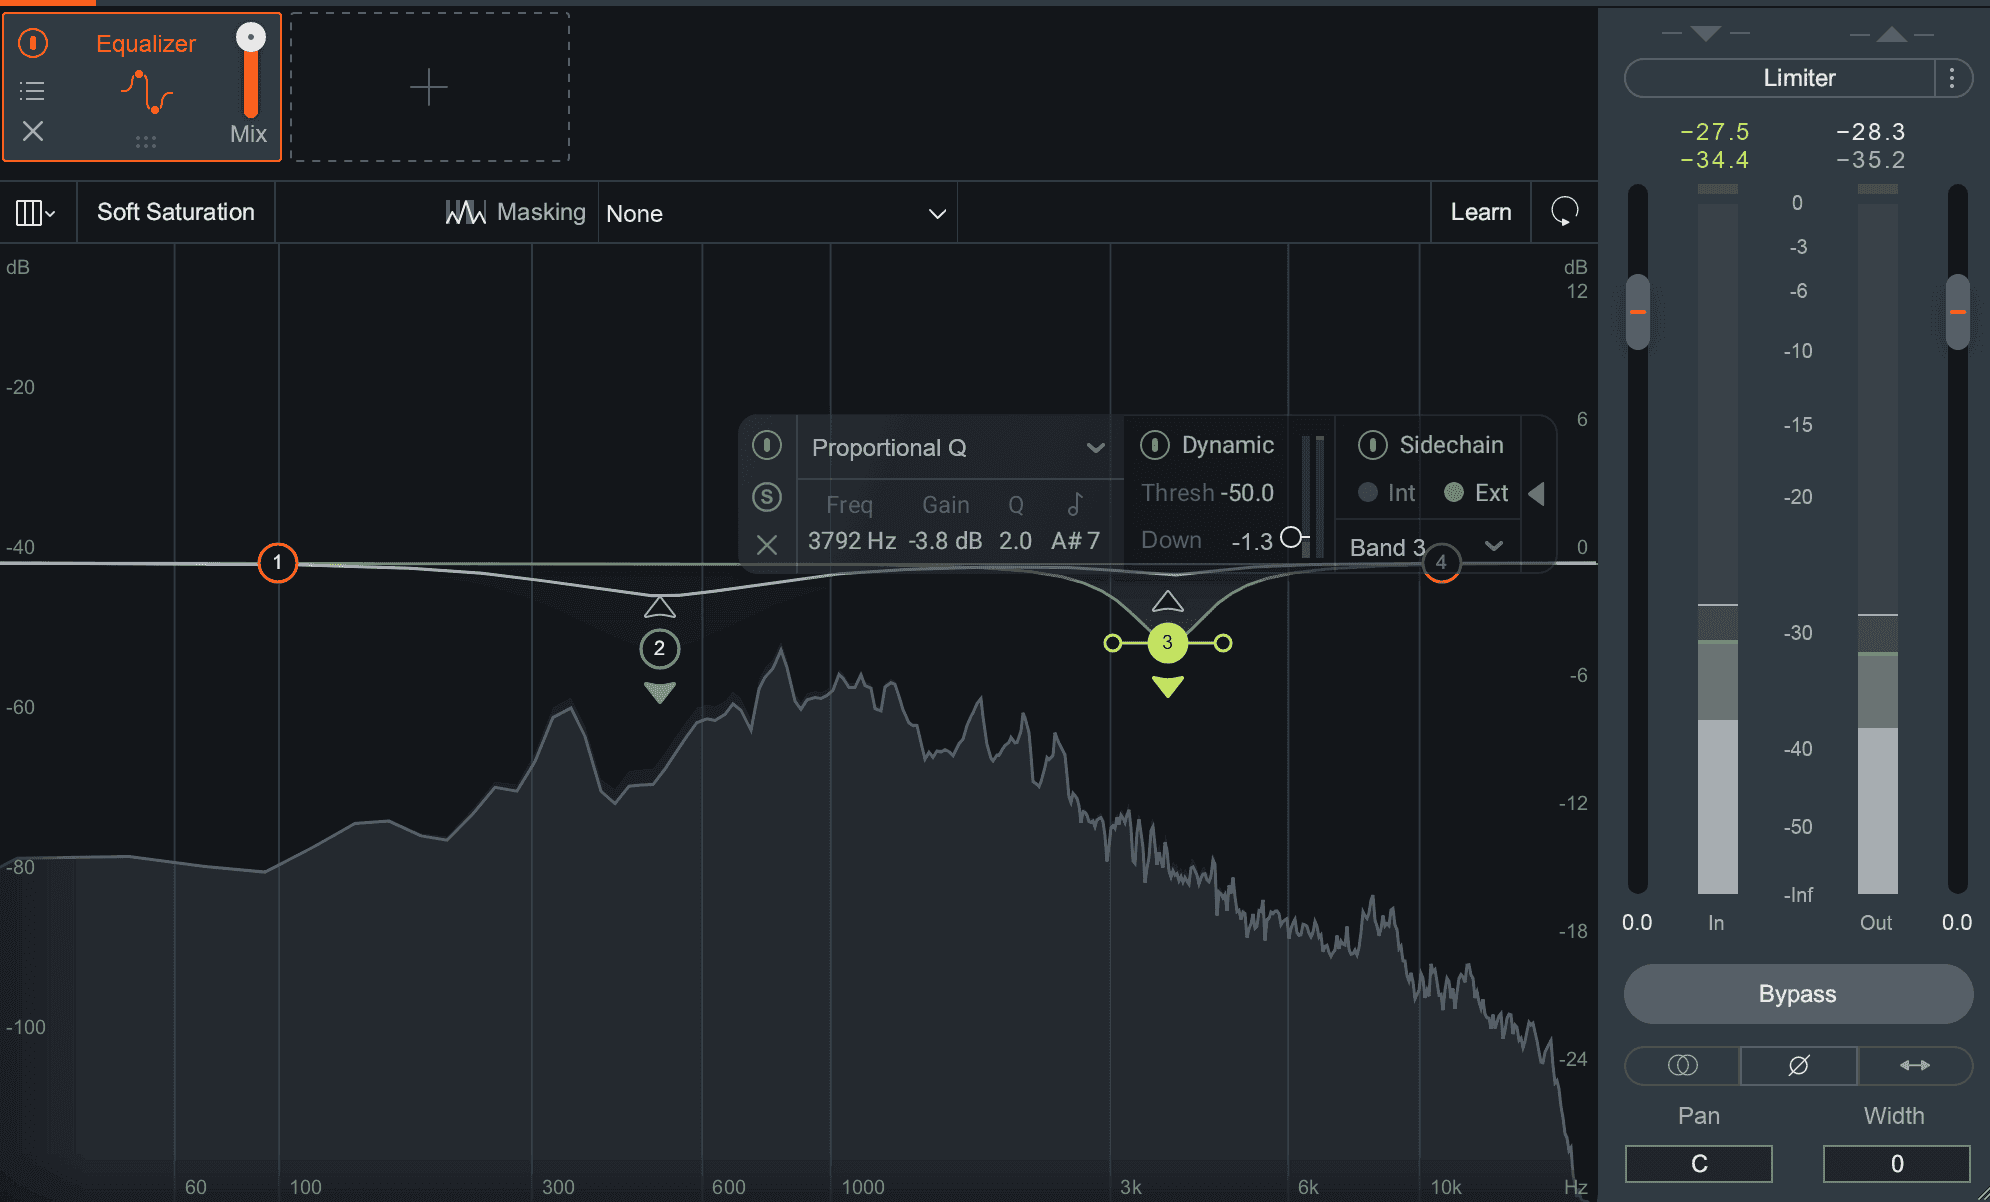The height and width of the screenshot is (1202, 1990).
Task: Click the Bypass button
Action: pyautogui.click(x=1798, y=994)
